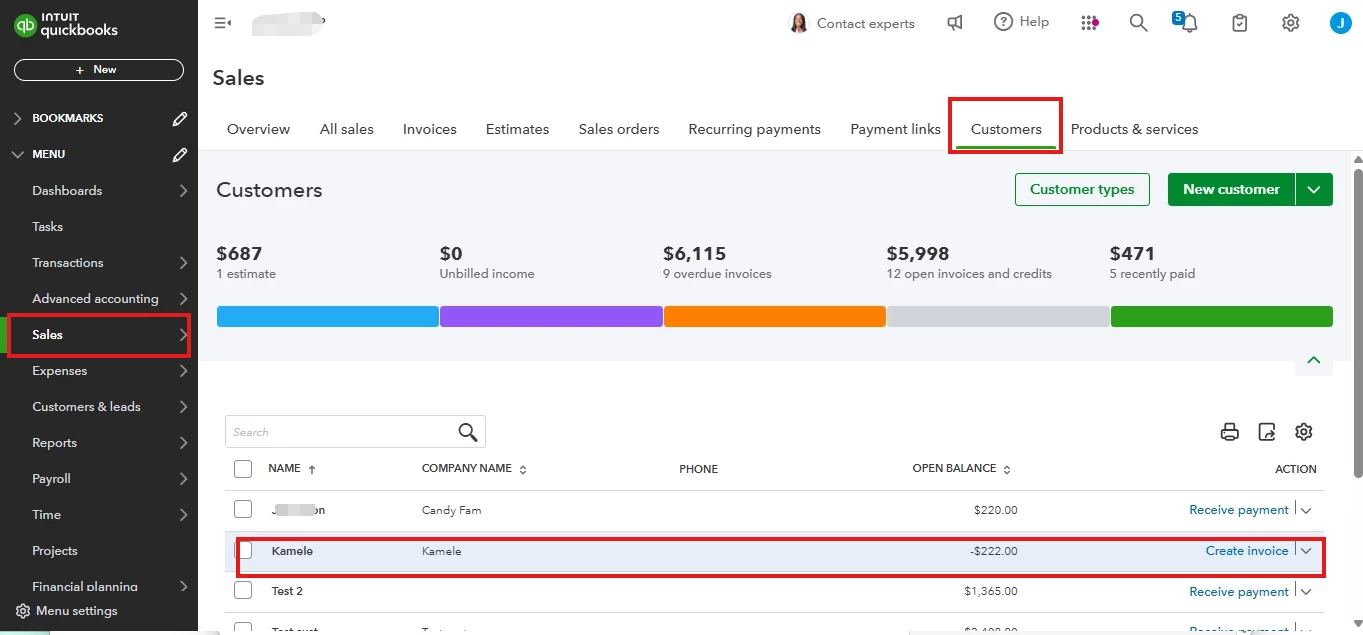Switch to Payment links tab

[895, 129]
